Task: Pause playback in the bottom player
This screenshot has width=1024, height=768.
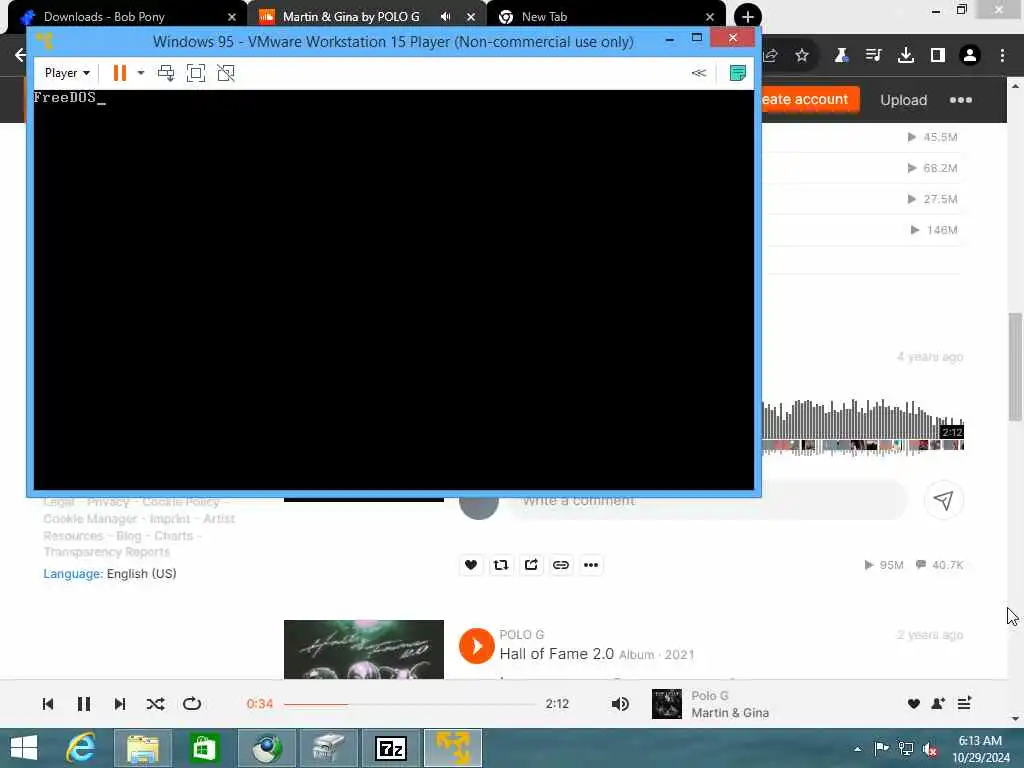Action: (x=84, y=704)
